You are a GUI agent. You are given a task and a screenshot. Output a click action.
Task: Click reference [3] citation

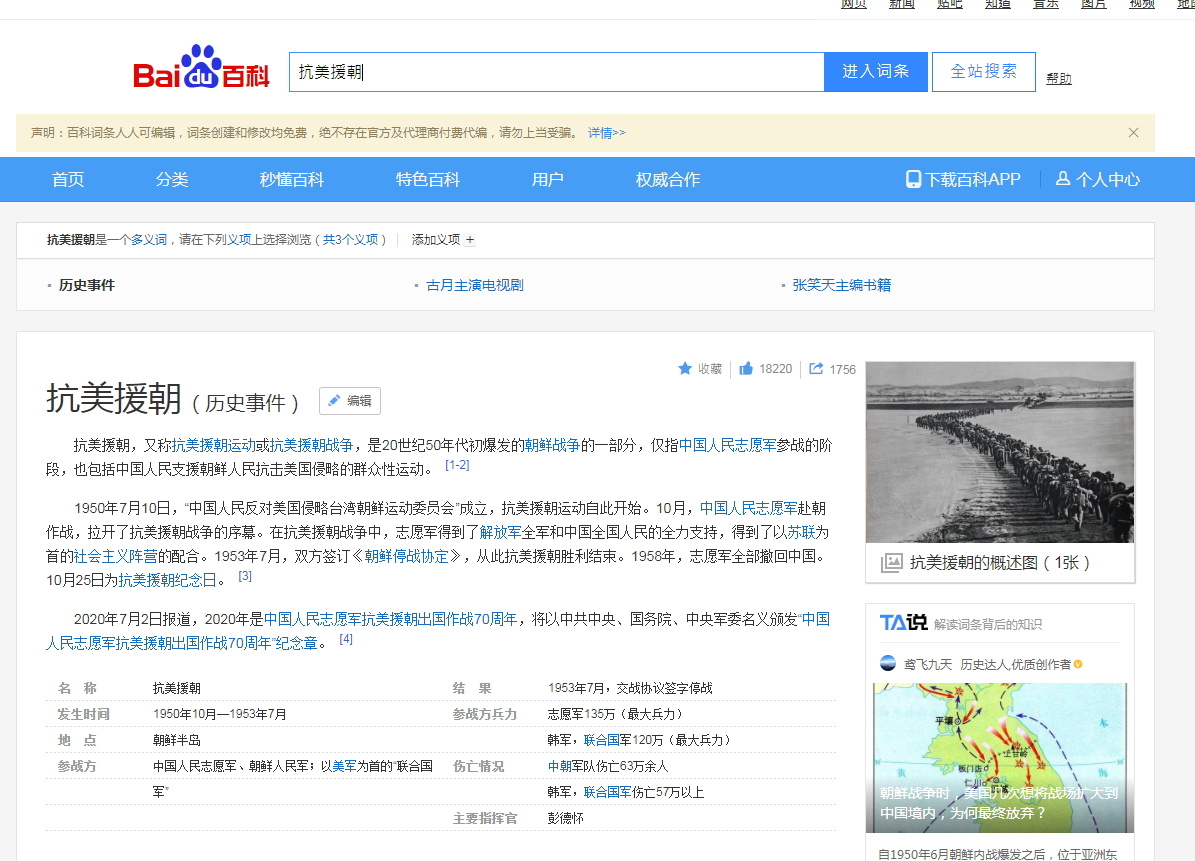point(245,576)
